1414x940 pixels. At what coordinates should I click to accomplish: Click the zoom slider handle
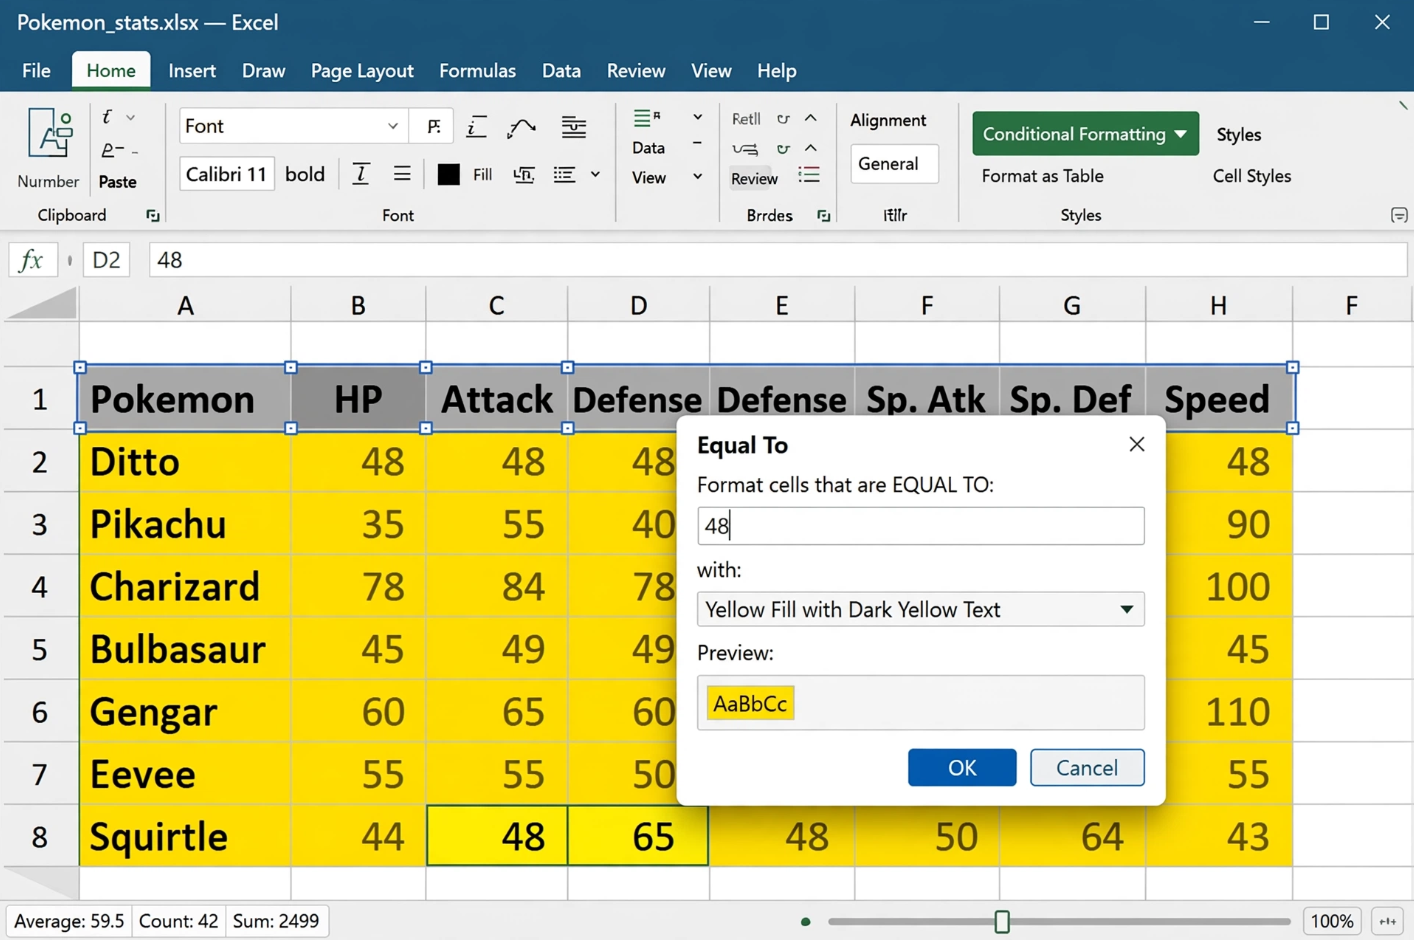[1002, 921]
